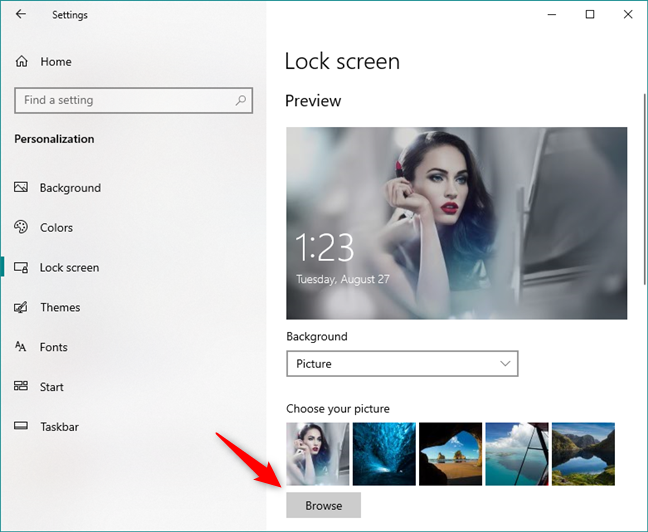Open the Themes settings page
This screenshot has width=648, height=532.
click(x=60, y=308)
